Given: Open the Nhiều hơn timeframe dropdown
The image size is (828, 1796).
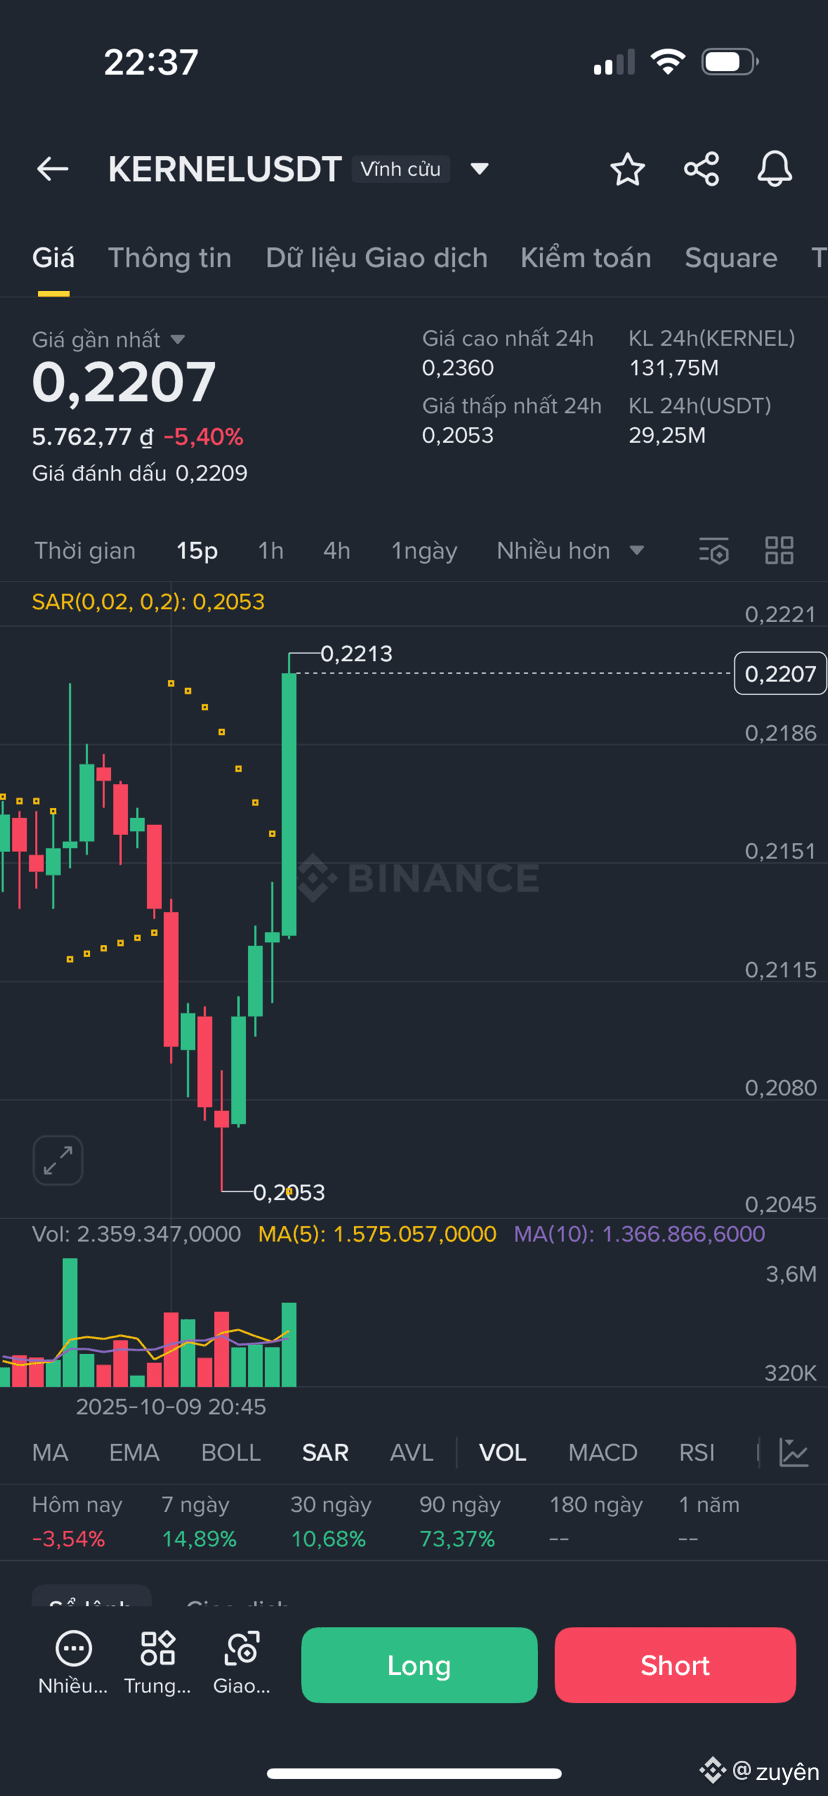Looking at the screenshot, I should pos(570,551).
